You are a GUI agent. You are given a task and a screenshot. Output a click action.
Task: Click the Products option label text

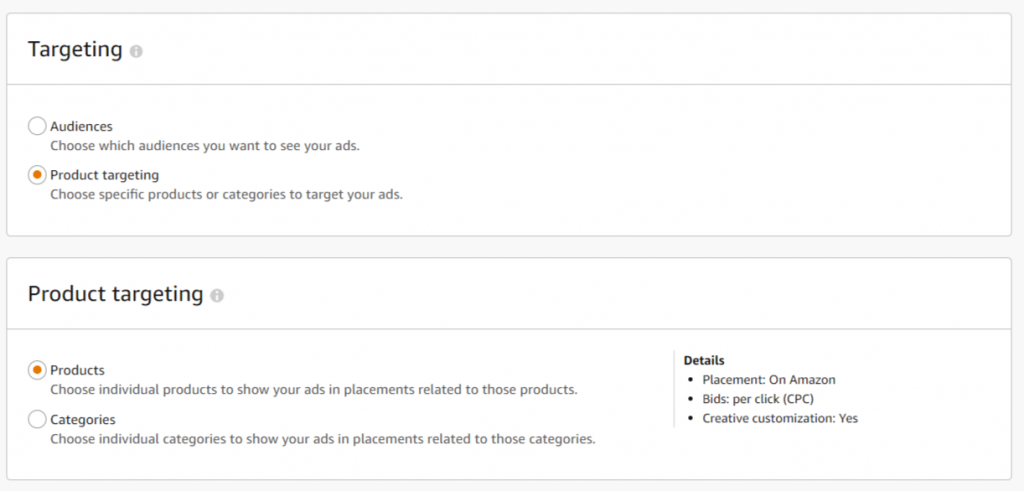[x=77, y=370]
